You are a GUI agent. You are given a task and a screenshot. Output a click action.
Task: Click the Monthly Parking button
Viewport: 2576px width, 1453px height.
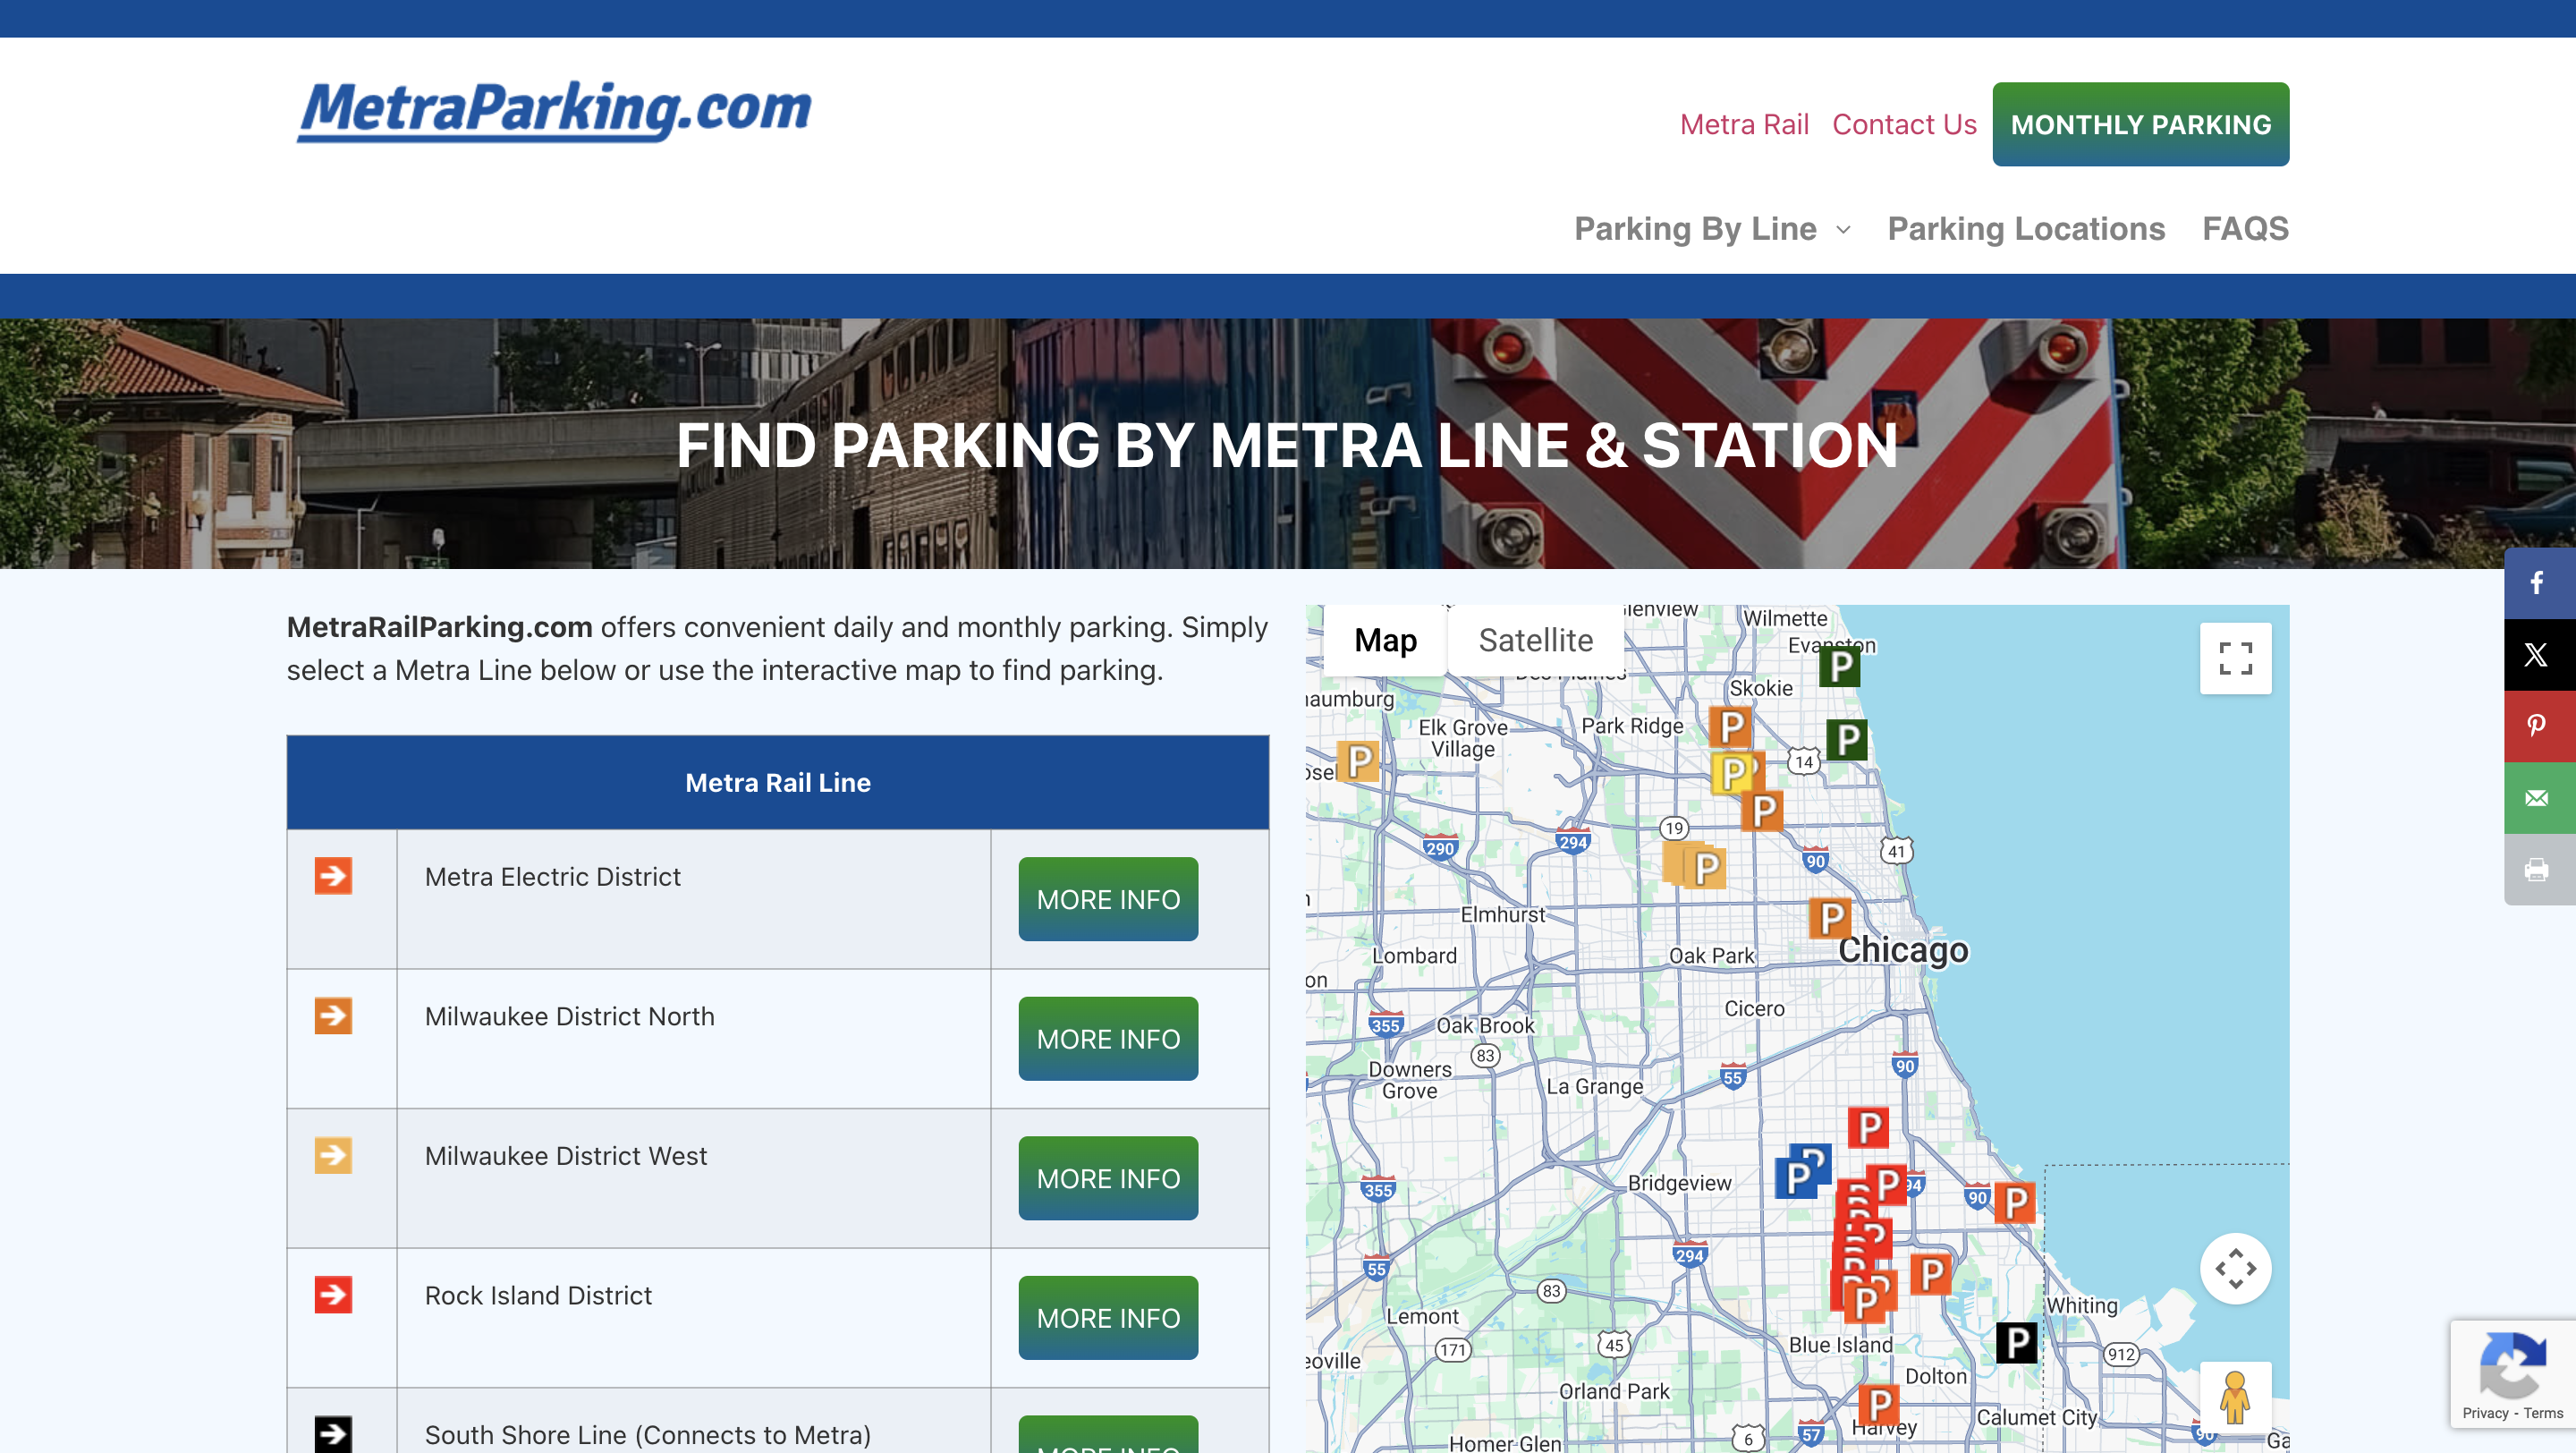point(2140,124)
